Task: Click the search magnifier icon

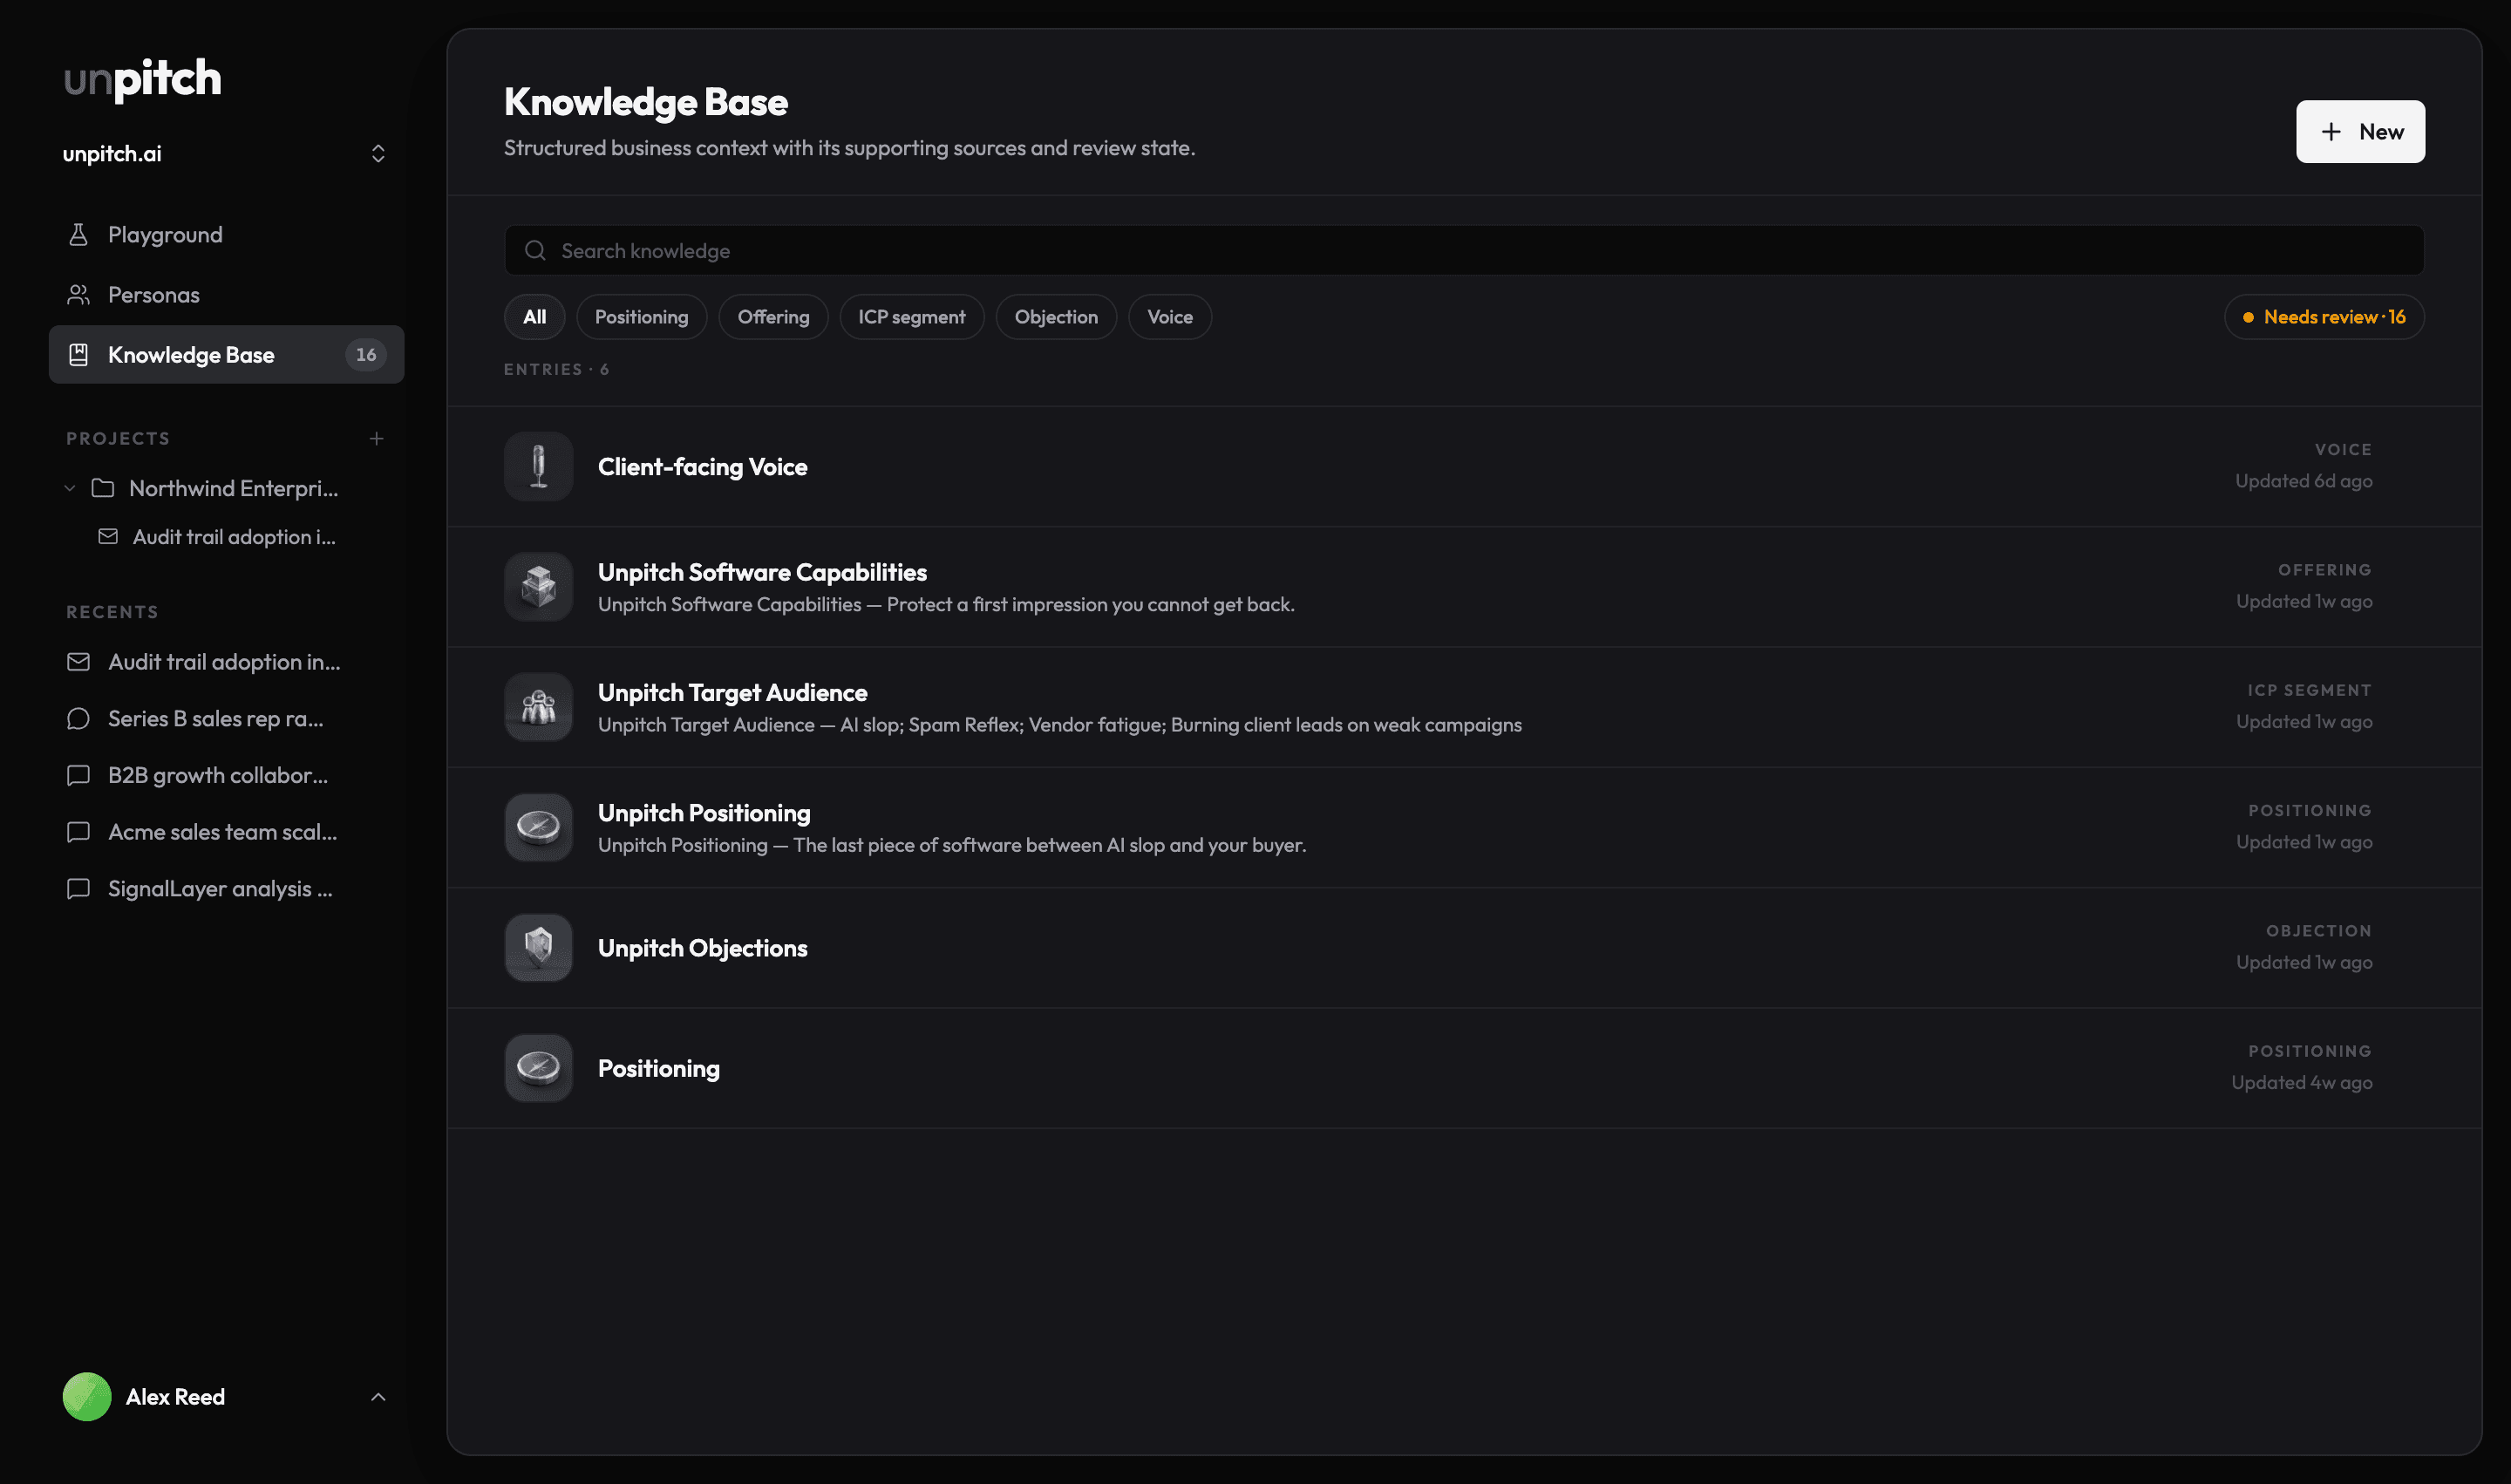Action: (535, 250)
